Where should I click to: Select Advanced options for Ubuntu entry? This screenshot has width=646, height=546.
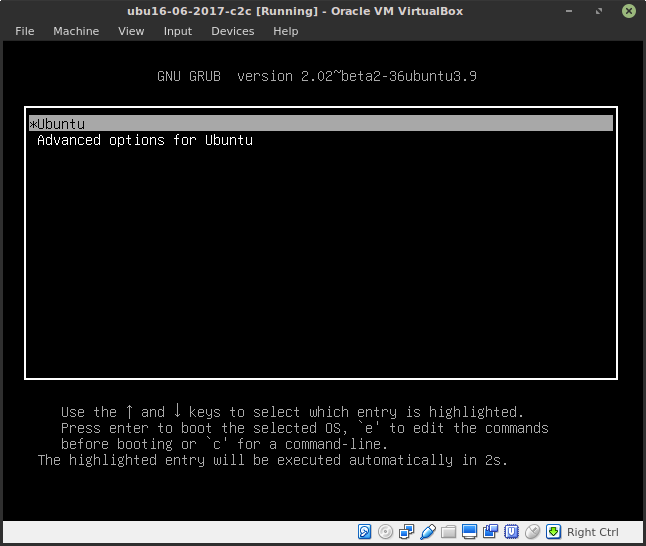(x=145, y=140)
